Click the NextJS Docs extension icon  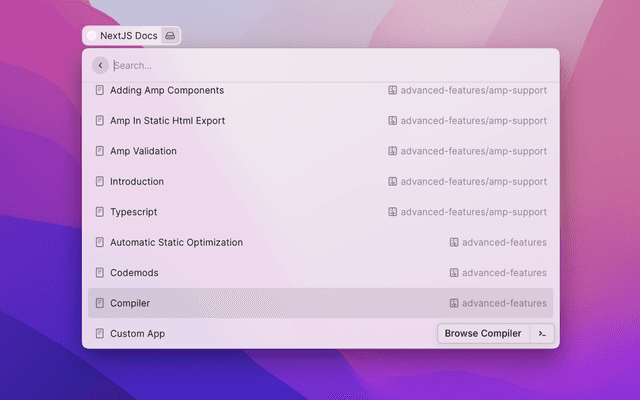92,36
